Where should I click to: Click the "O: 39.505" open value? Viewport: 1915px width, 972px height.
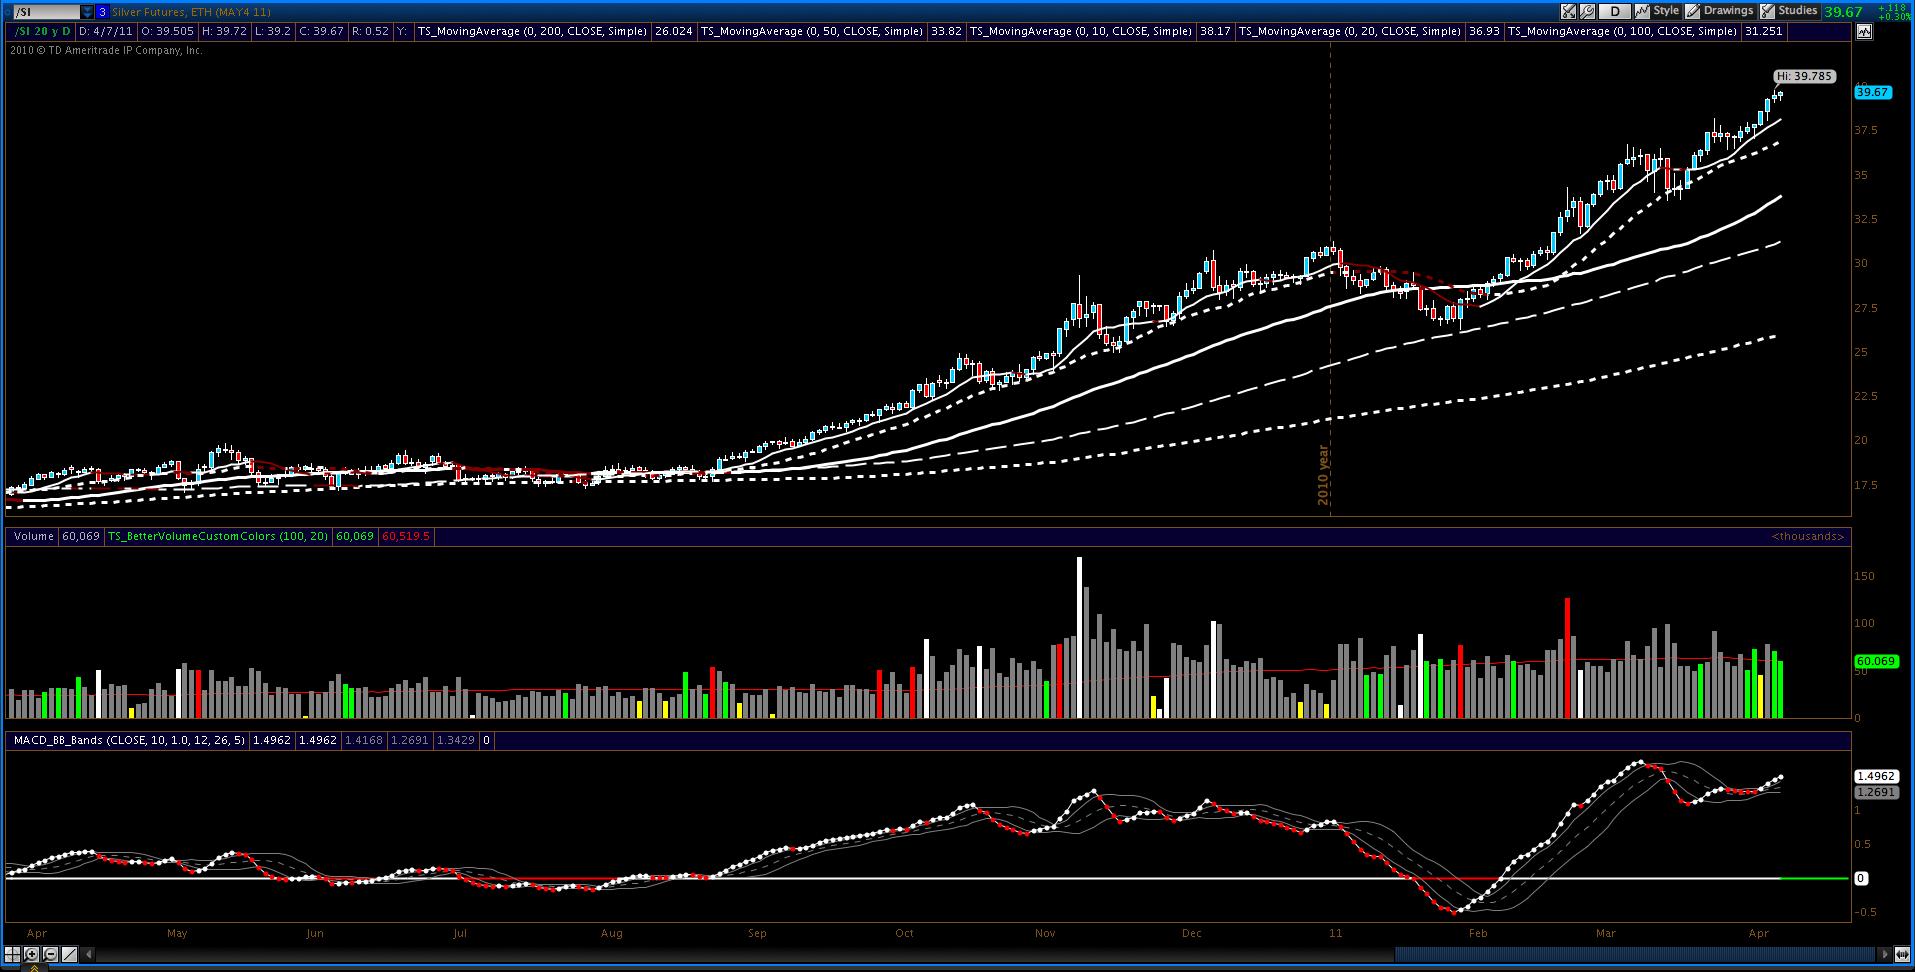pyautogui.click(x=168, y=32)
